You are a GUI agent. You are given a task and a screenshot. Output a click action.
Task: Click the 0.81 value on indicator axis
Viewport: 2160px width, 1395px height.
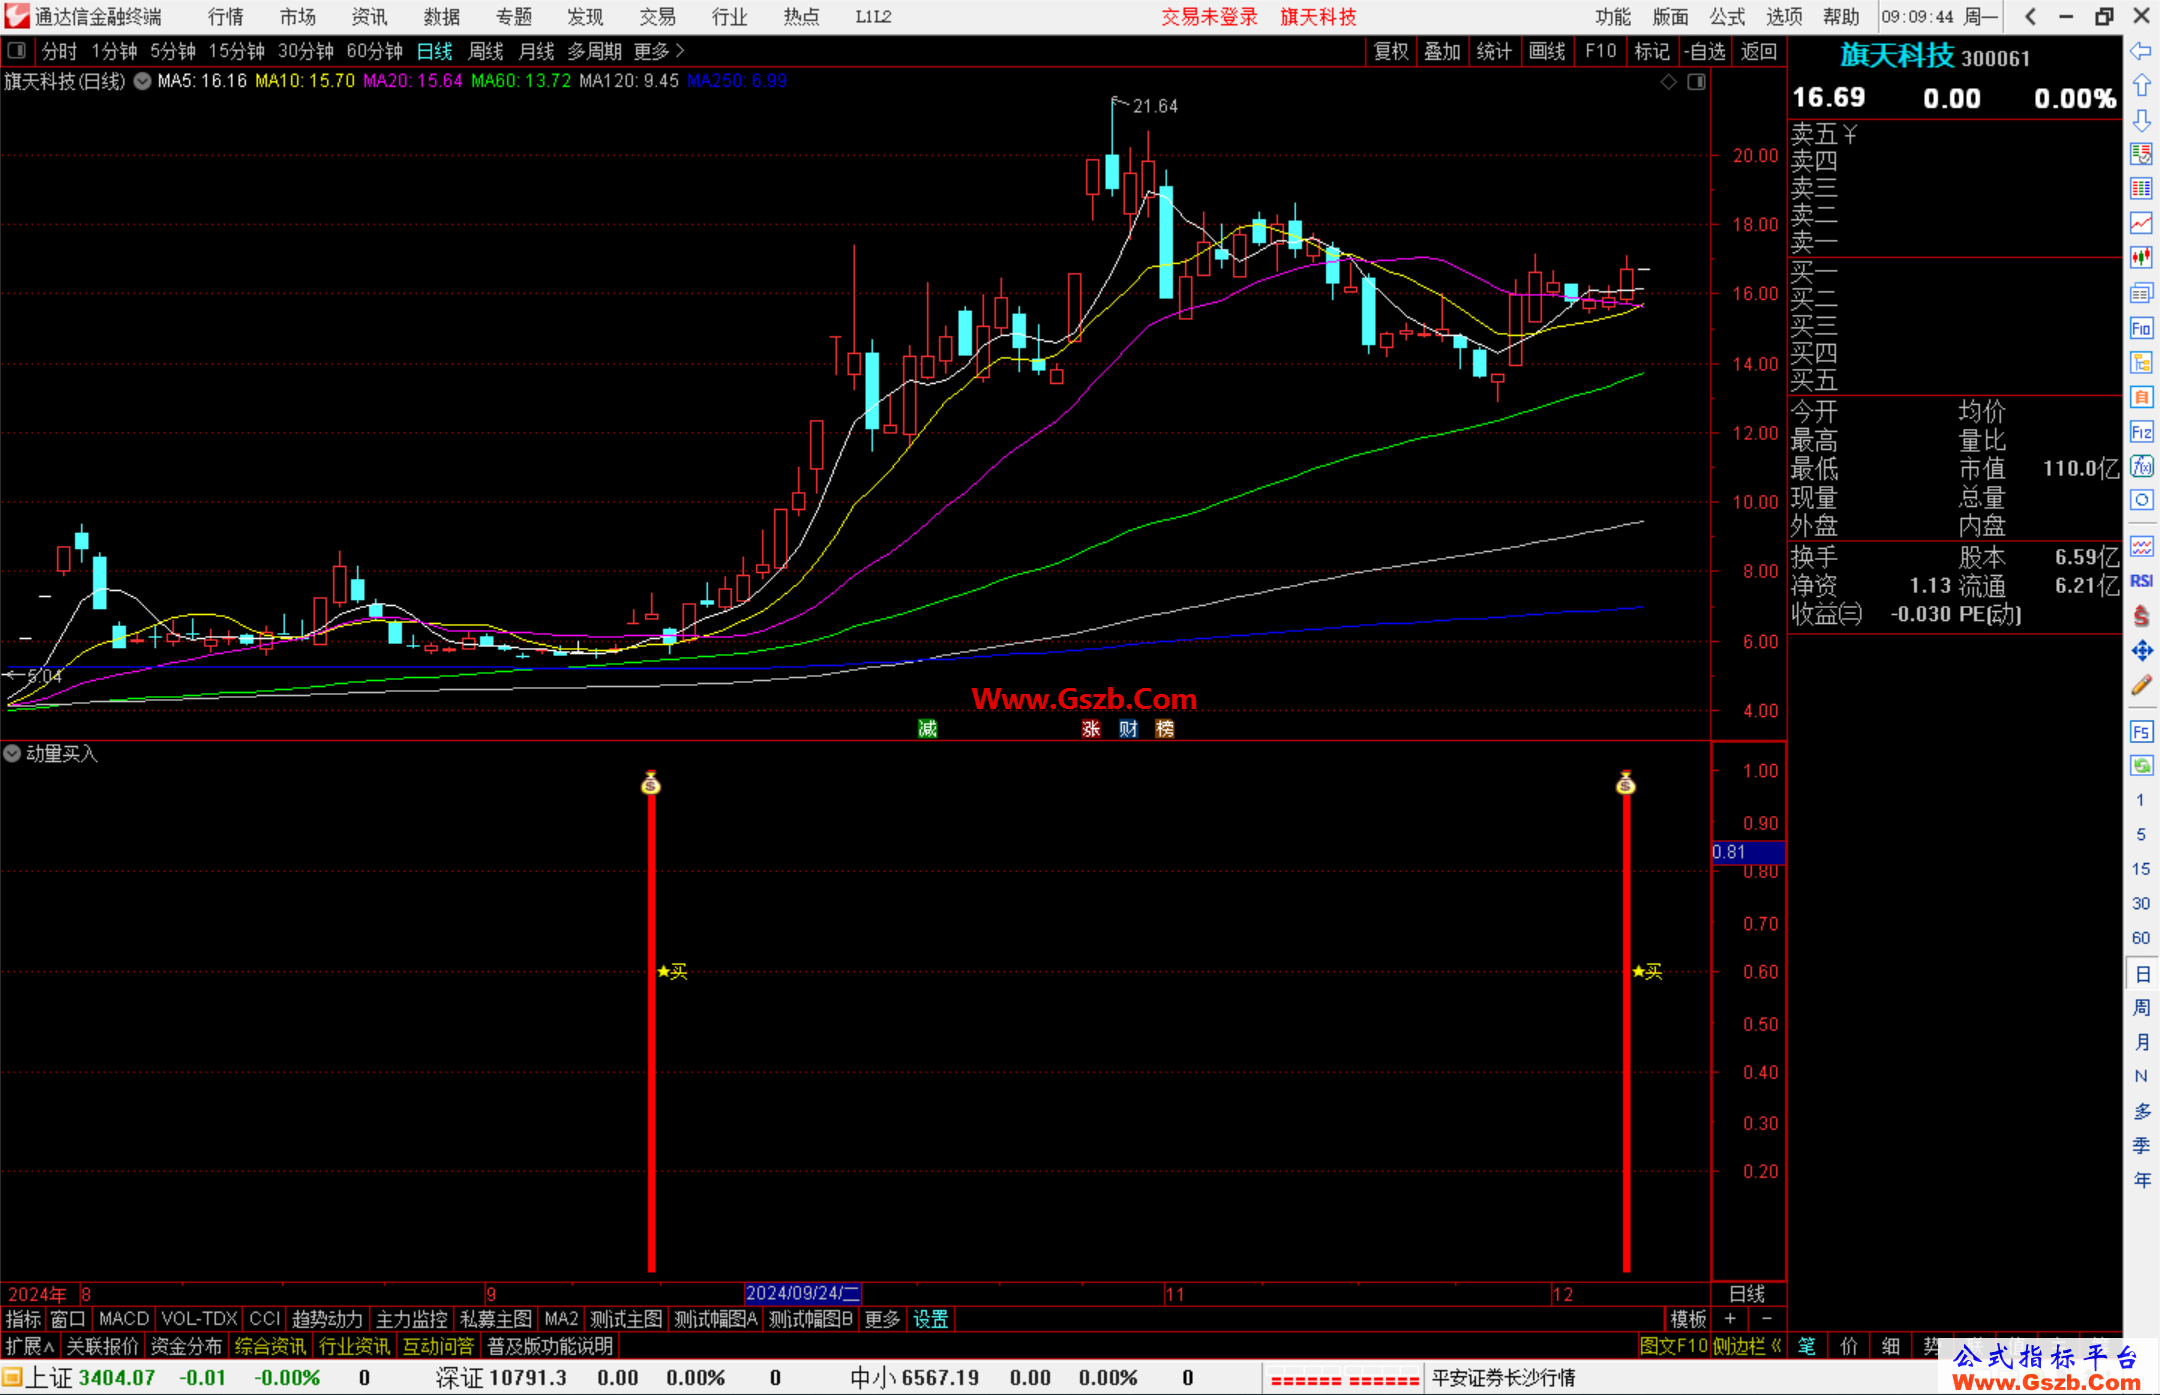pos(1748,852)
